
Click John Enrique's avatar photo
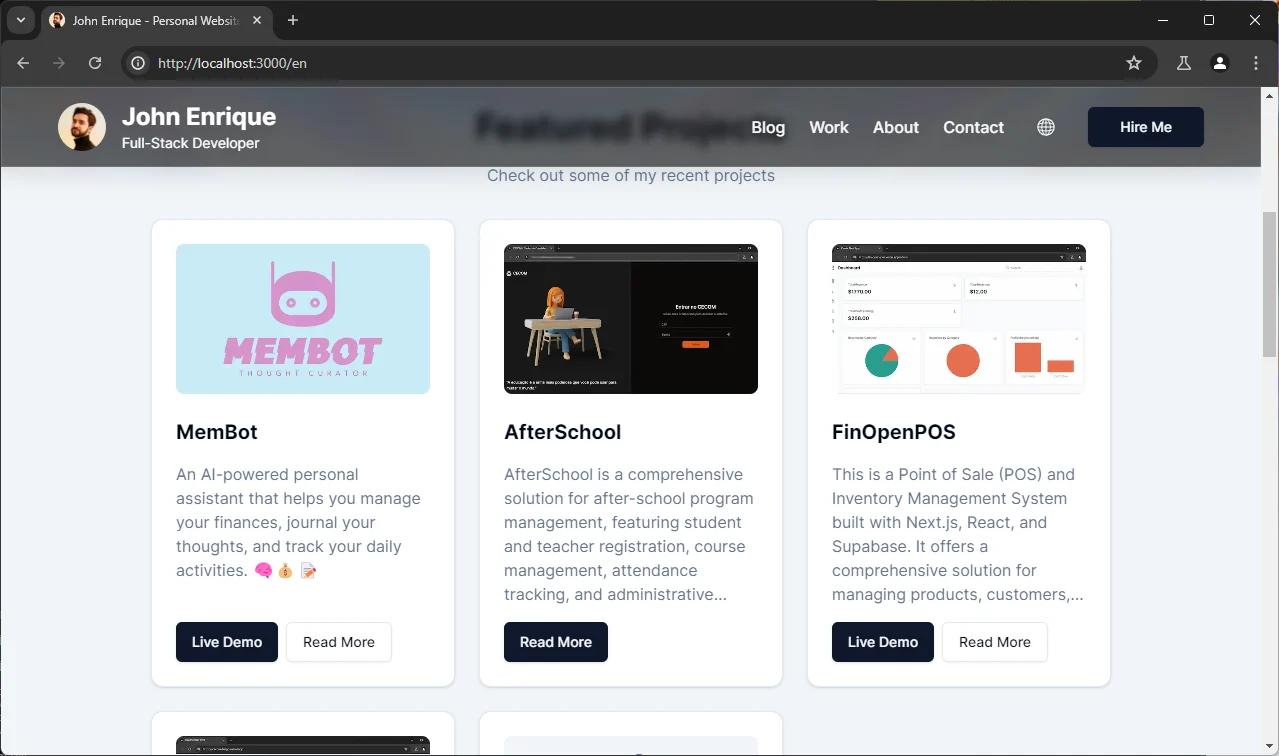82,127
